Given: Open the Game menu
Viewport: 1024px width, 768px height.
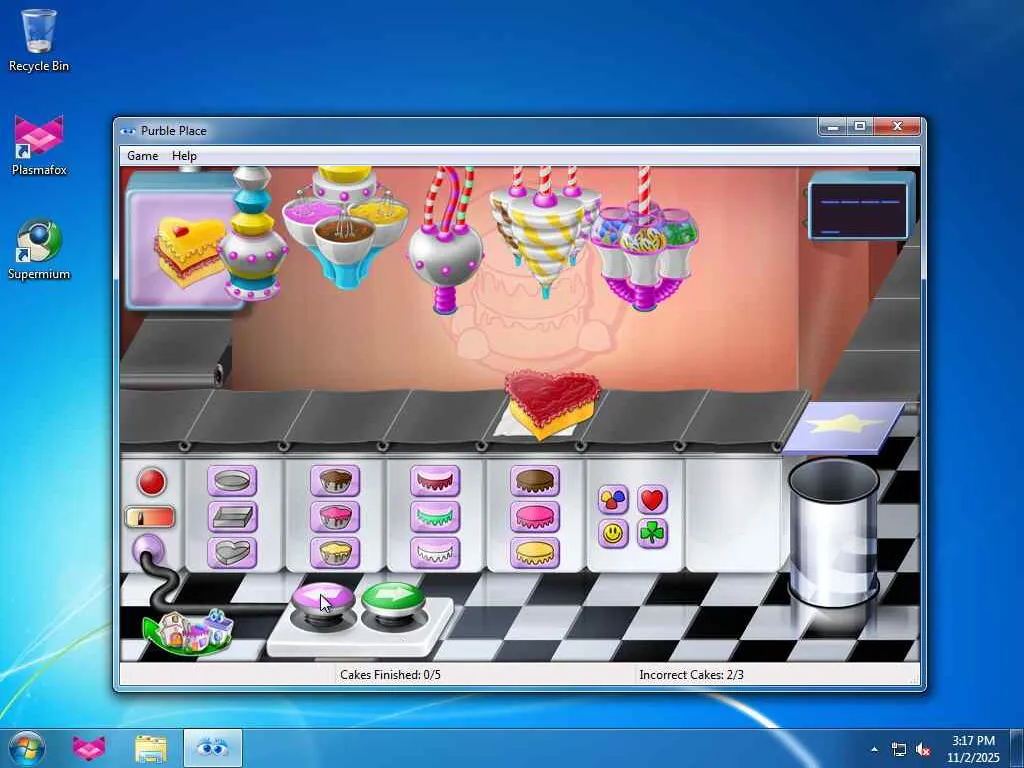Looking at the screenshot, I should [142, 155].
